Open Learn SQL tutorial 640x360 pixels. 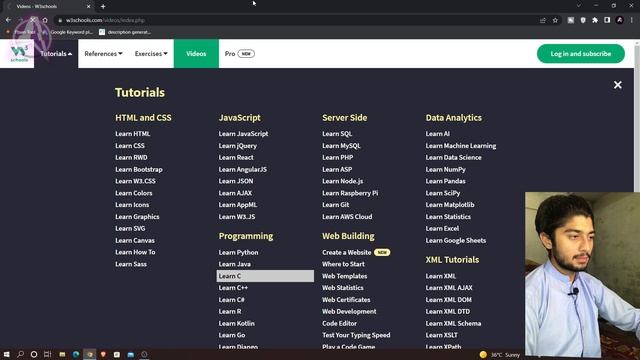point(337,133)
